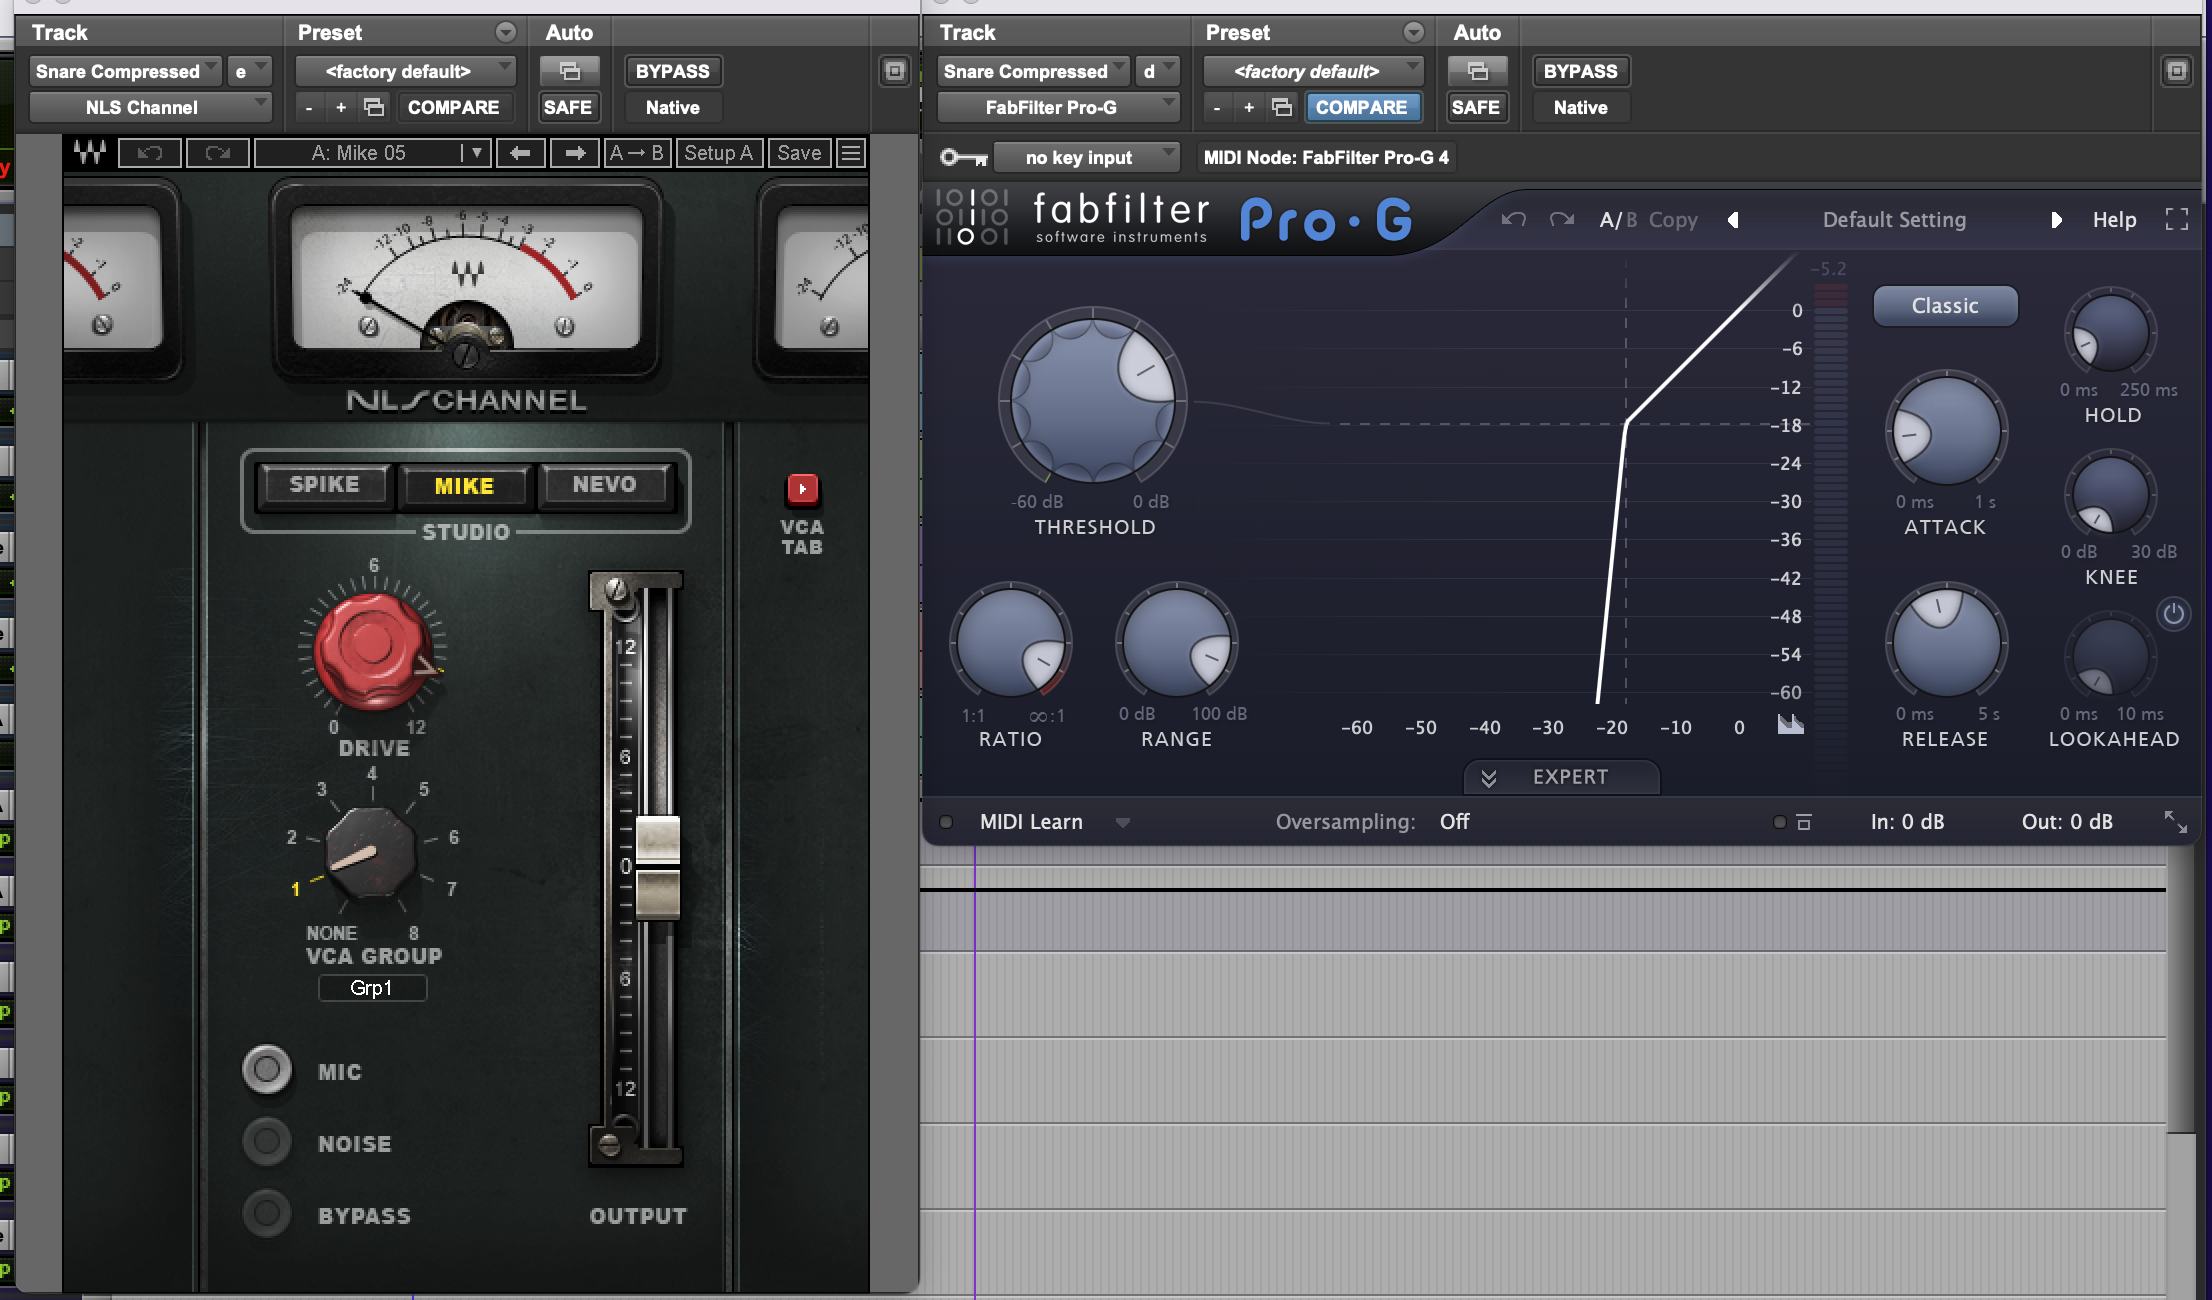Redo in the FabFilter Pro-G header
Viewport: 2212px width, 1300px height.
click(x=1561, y=219)
